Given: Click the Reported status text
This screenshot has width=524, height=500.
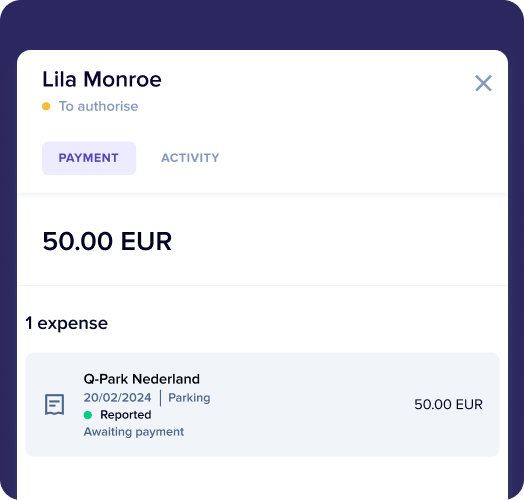Looking at the screenshot, I should [126, 415].
